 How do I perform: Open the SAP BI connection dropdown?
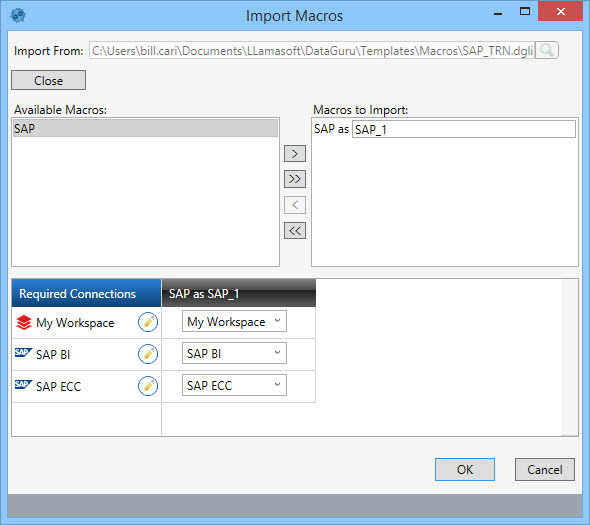pyautogui.click(x=234, y=353)
